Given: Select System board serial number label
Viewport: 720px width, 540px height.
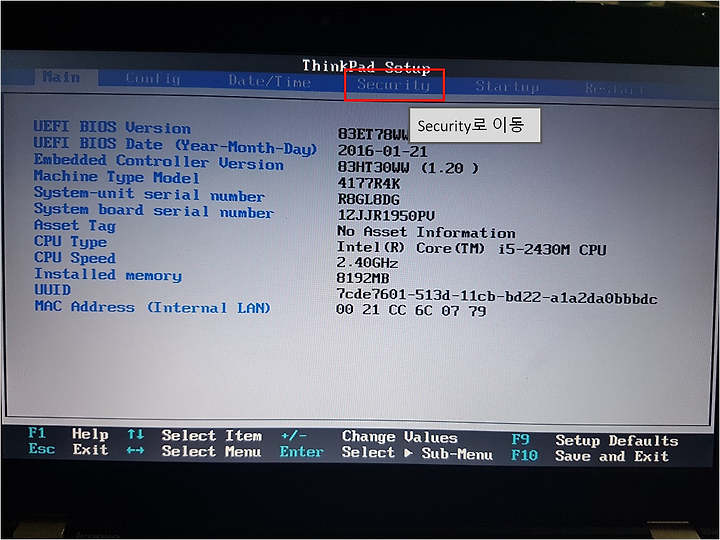Looking at the screenshot, I should click(x=154, y=211).
